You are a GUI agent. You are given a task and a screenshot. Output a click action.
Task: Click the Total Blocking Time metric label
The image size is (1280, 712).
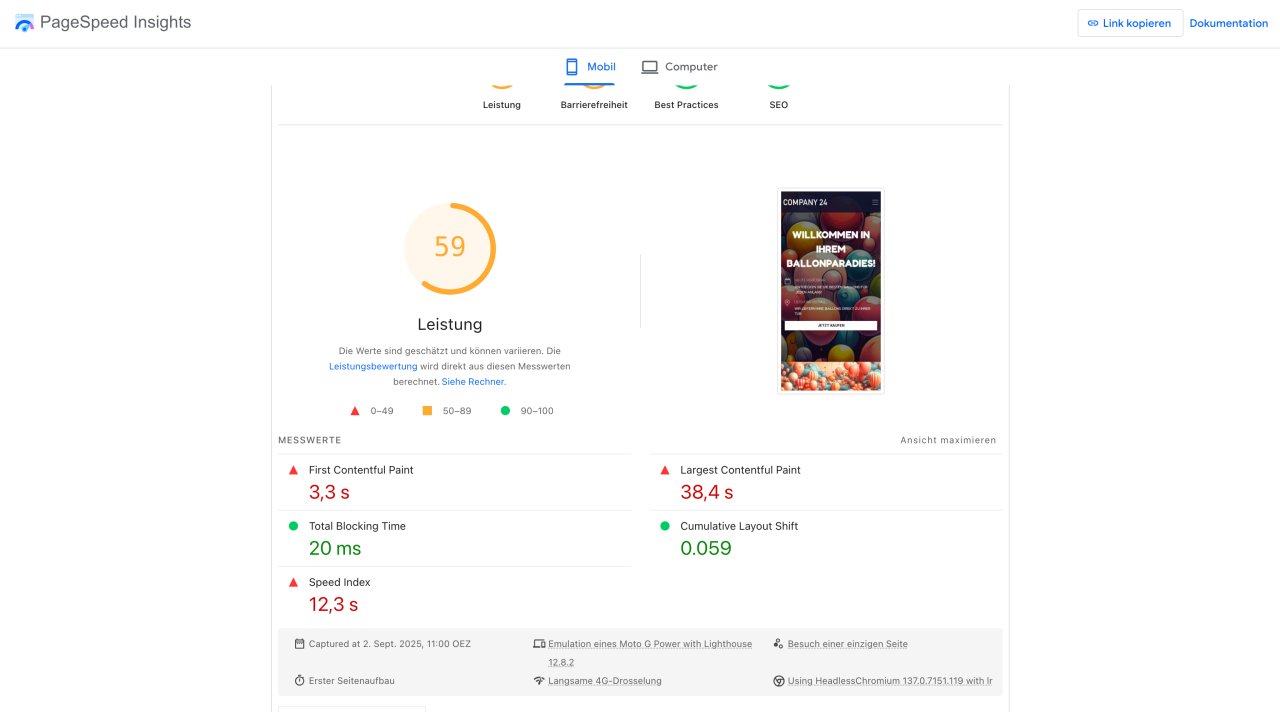[x=357, y=526]
